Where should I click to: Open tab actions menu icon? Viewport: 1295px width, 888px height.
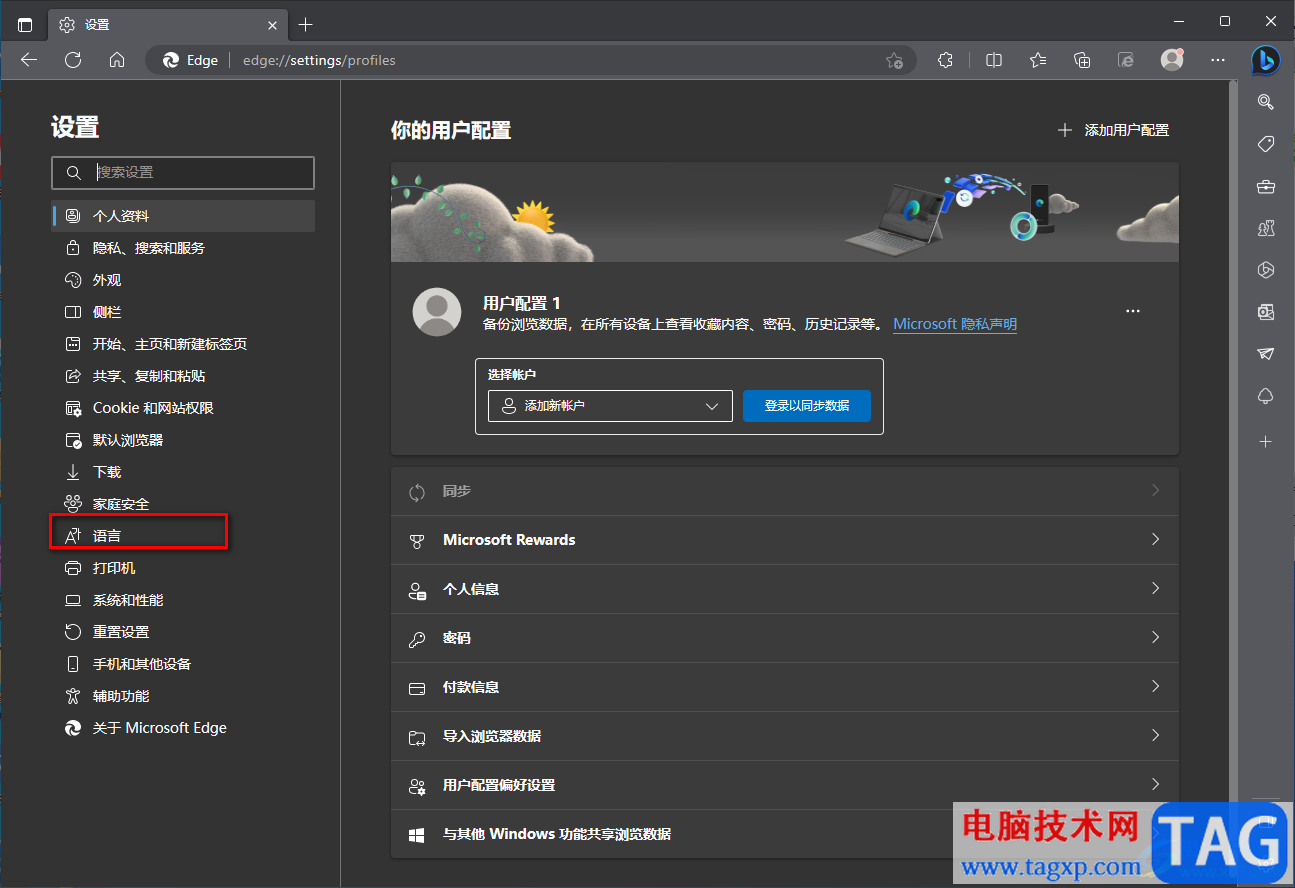(25, 24)
